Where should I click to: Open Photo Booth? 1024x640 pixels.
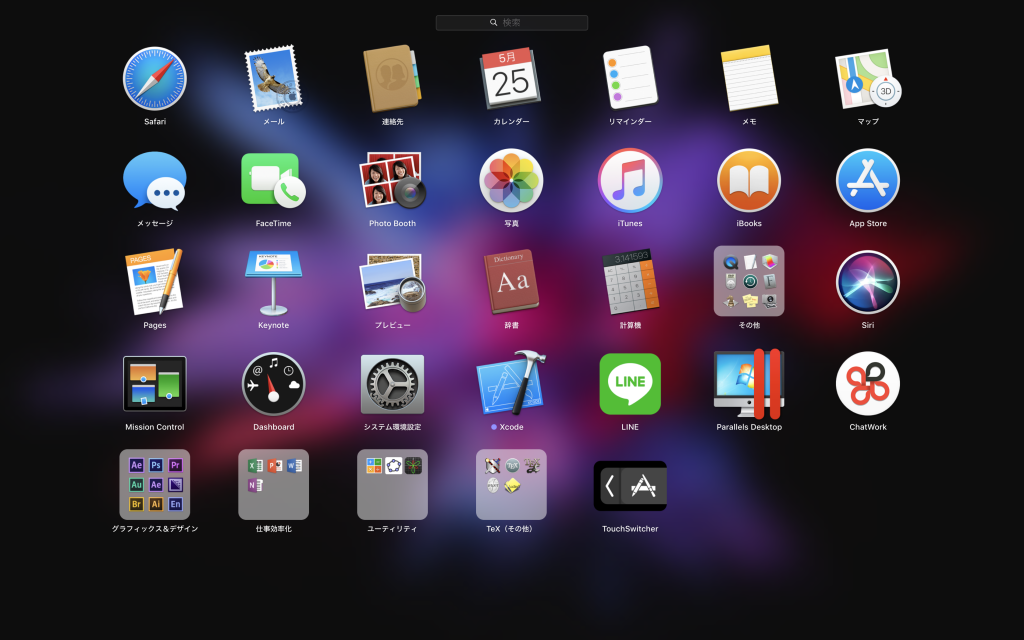pos(392,180)
